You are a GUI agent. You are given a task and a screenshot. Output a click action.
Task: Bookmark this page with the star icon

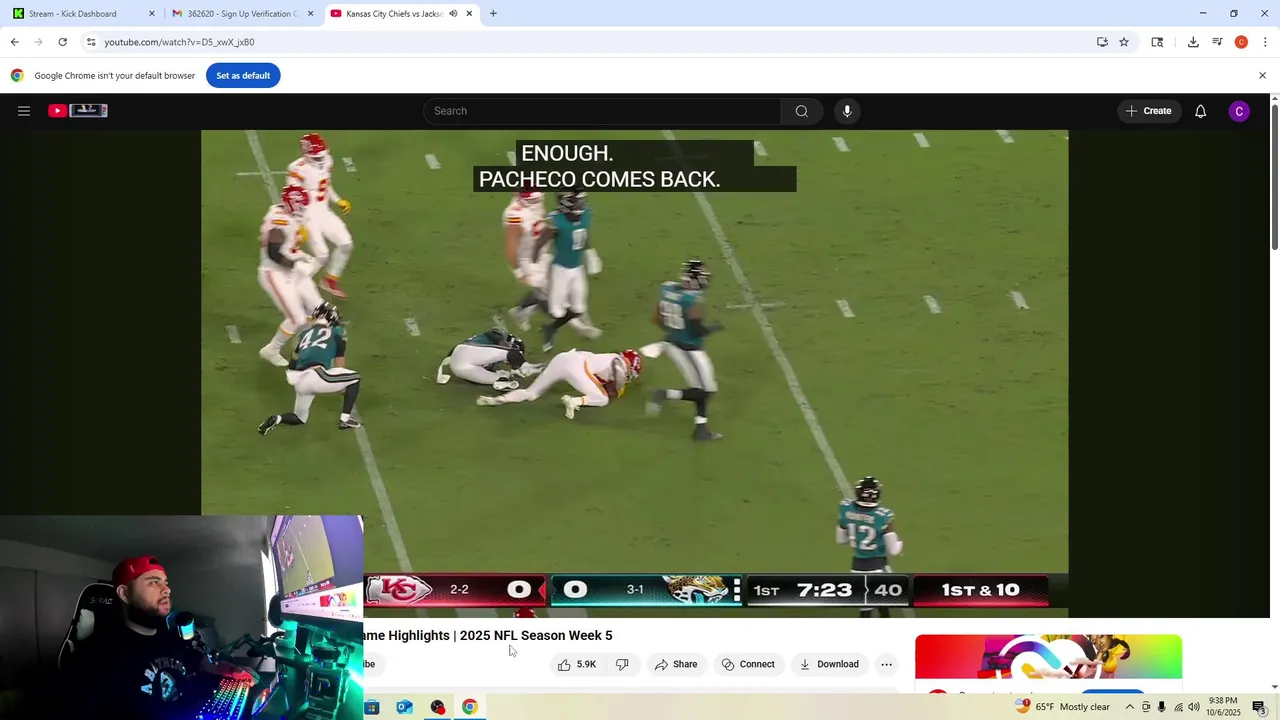click(1124, 42)
